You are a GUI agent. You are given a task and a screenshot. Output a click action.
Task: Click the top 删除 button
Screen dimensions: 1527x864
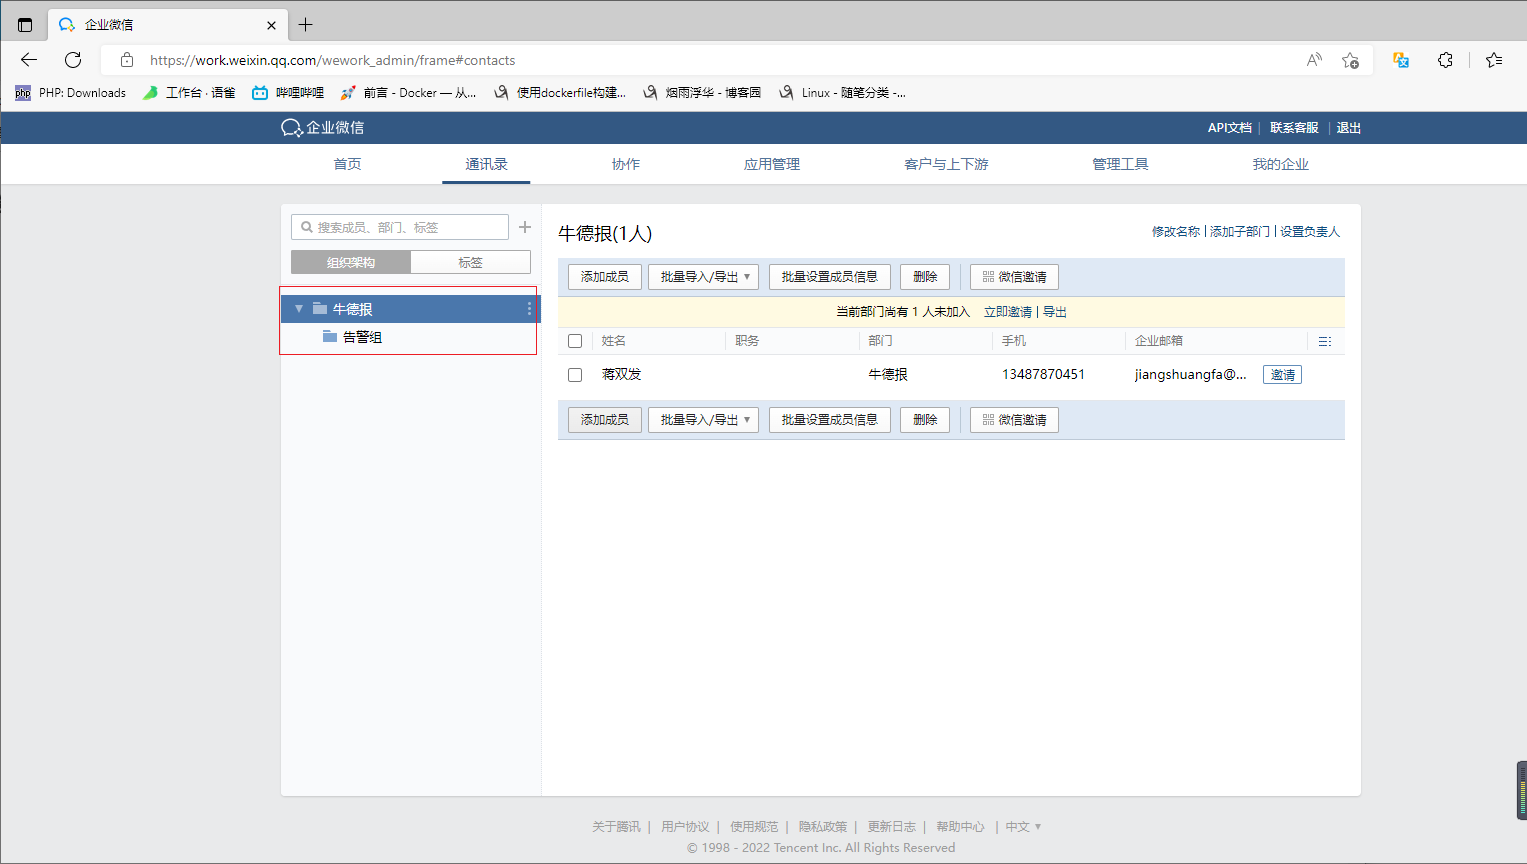pyautogui.click(x=925, y=277)
